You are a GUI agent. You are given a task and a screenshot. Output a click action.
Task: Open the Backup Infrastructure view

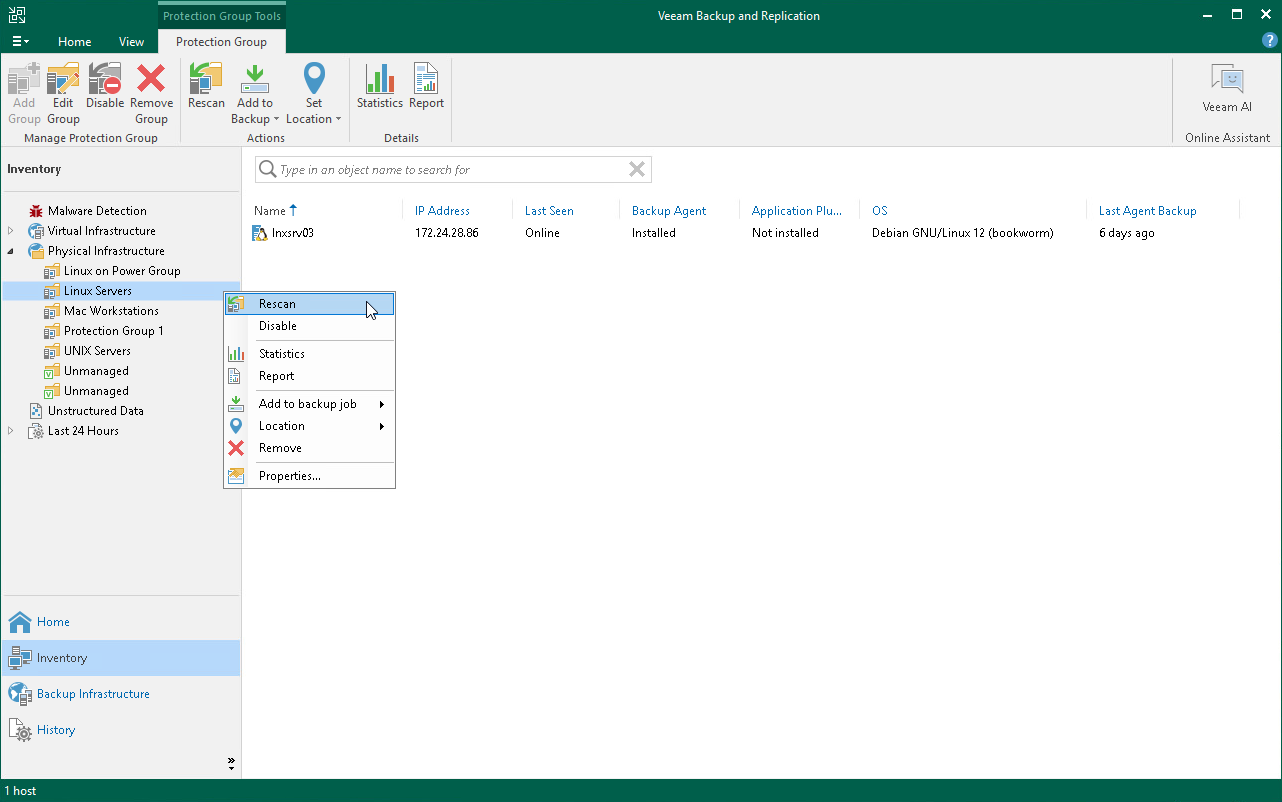(93, 694)
